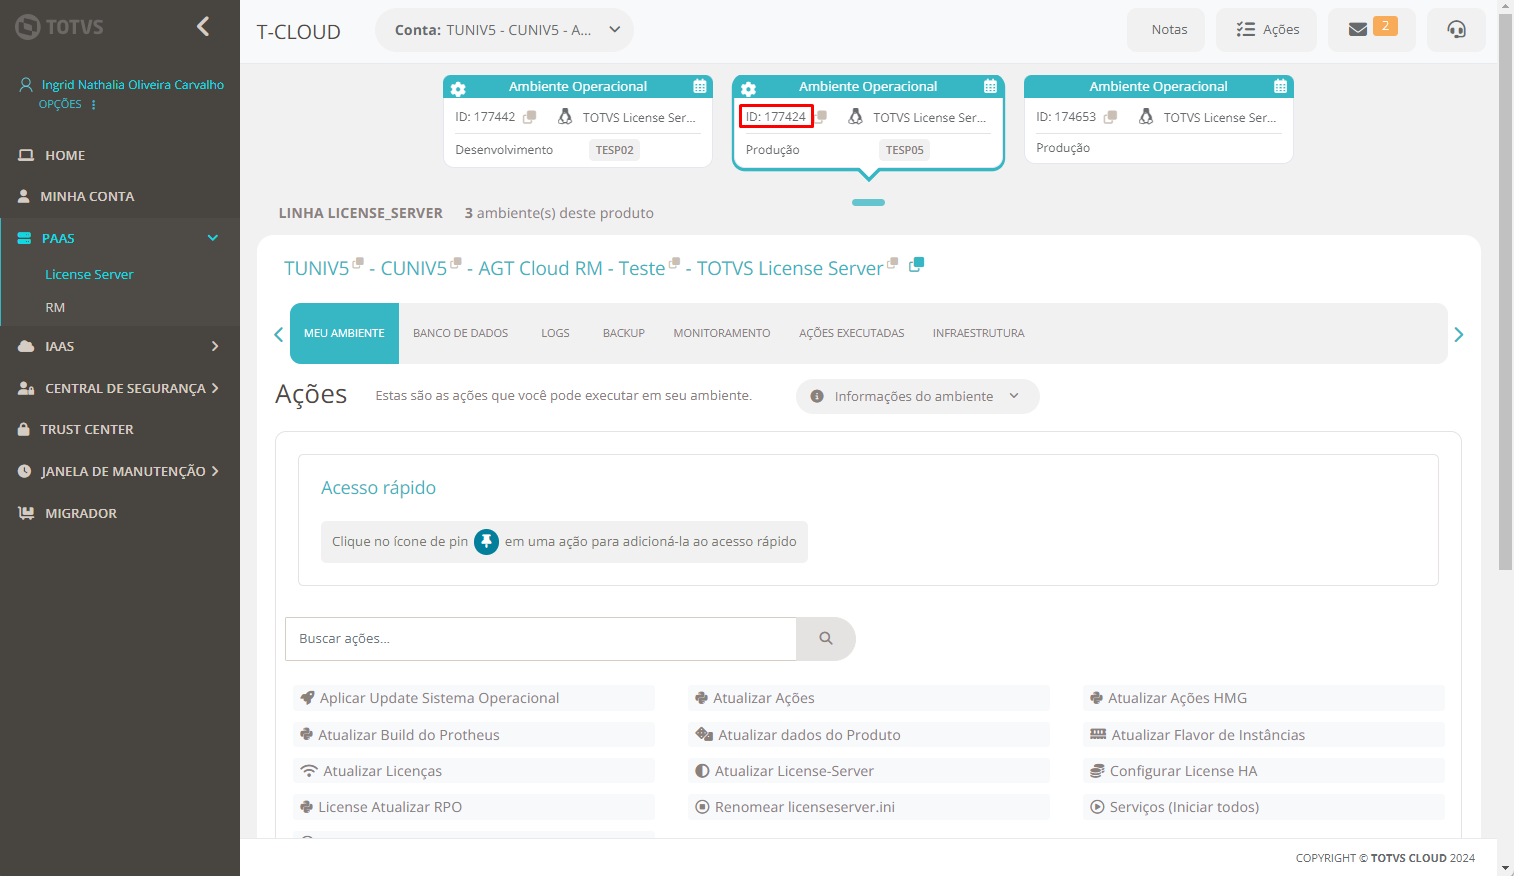Run 'Serviços (Iniciar todos)' action
Viewport: 1514px width, 876px height.
1264,807
